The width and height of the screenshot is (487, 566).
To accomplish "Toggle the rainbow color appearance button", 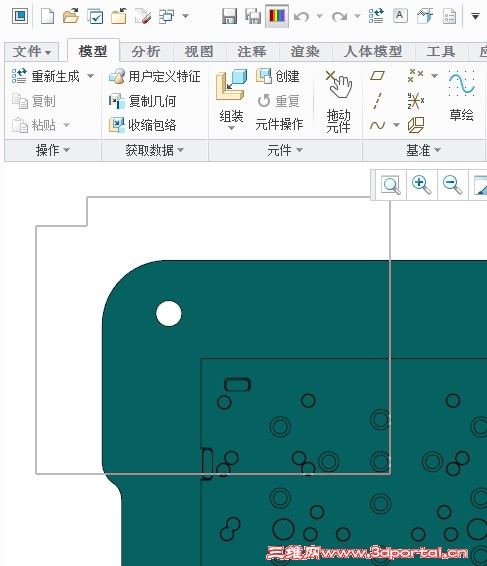I will tap(277, 16).
